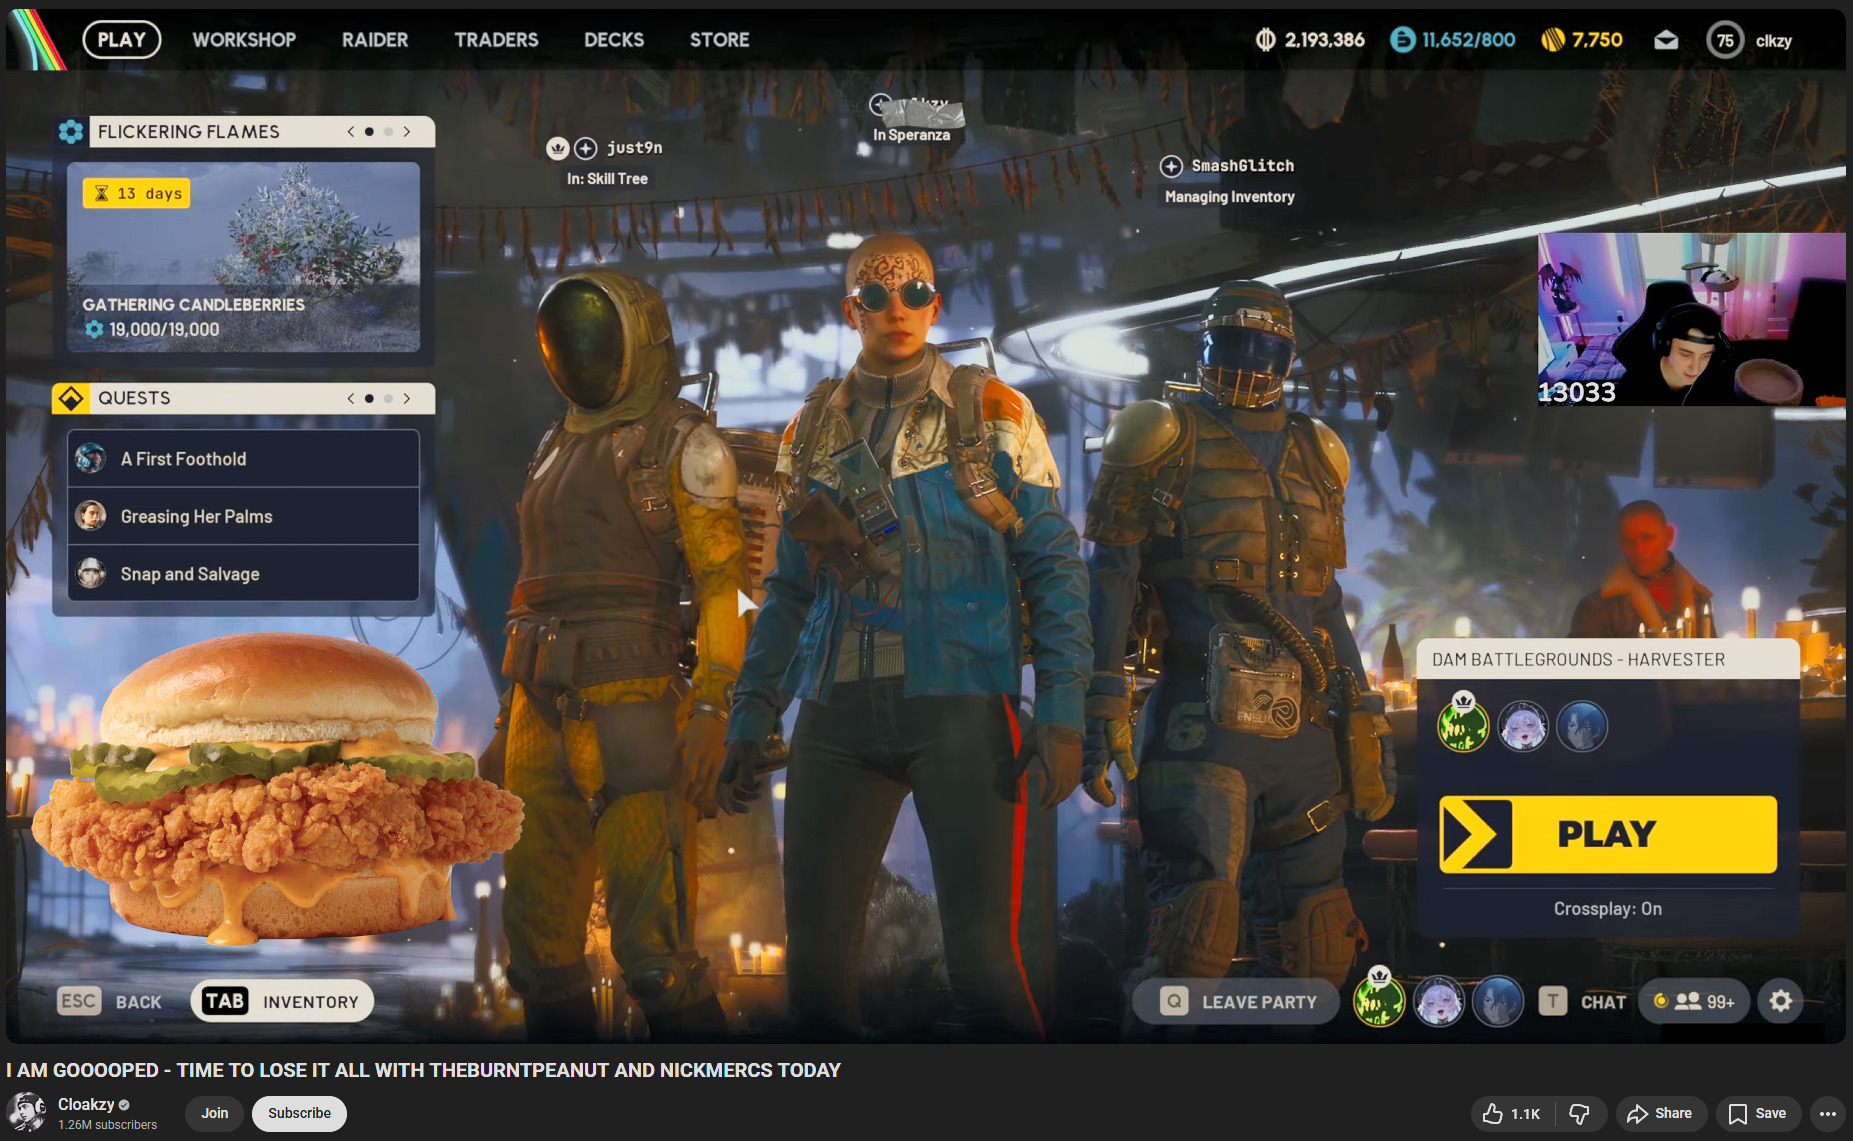Click the yellow Quests diamond icon

71,398
